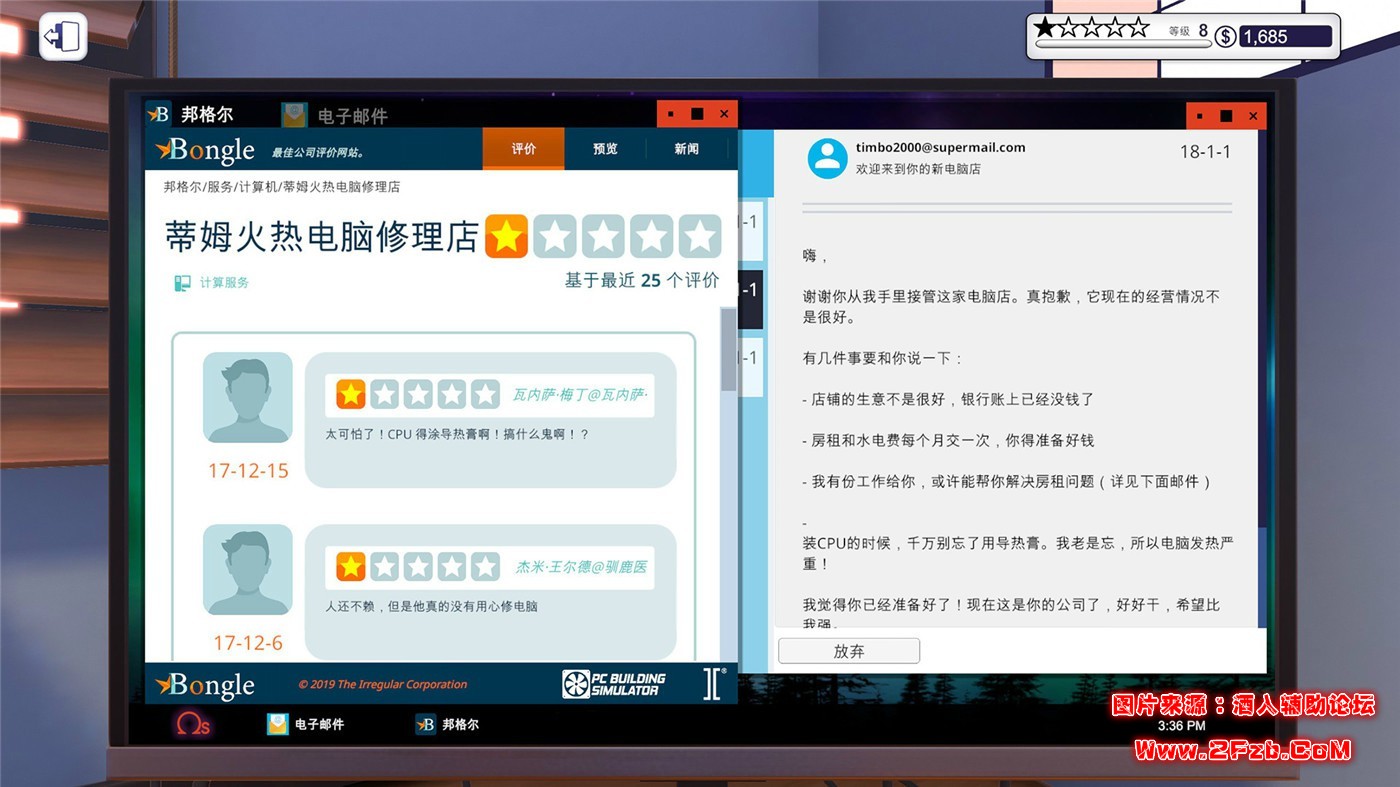
Task: Select the 新闻 tab
Action: (x=686, y=149)
